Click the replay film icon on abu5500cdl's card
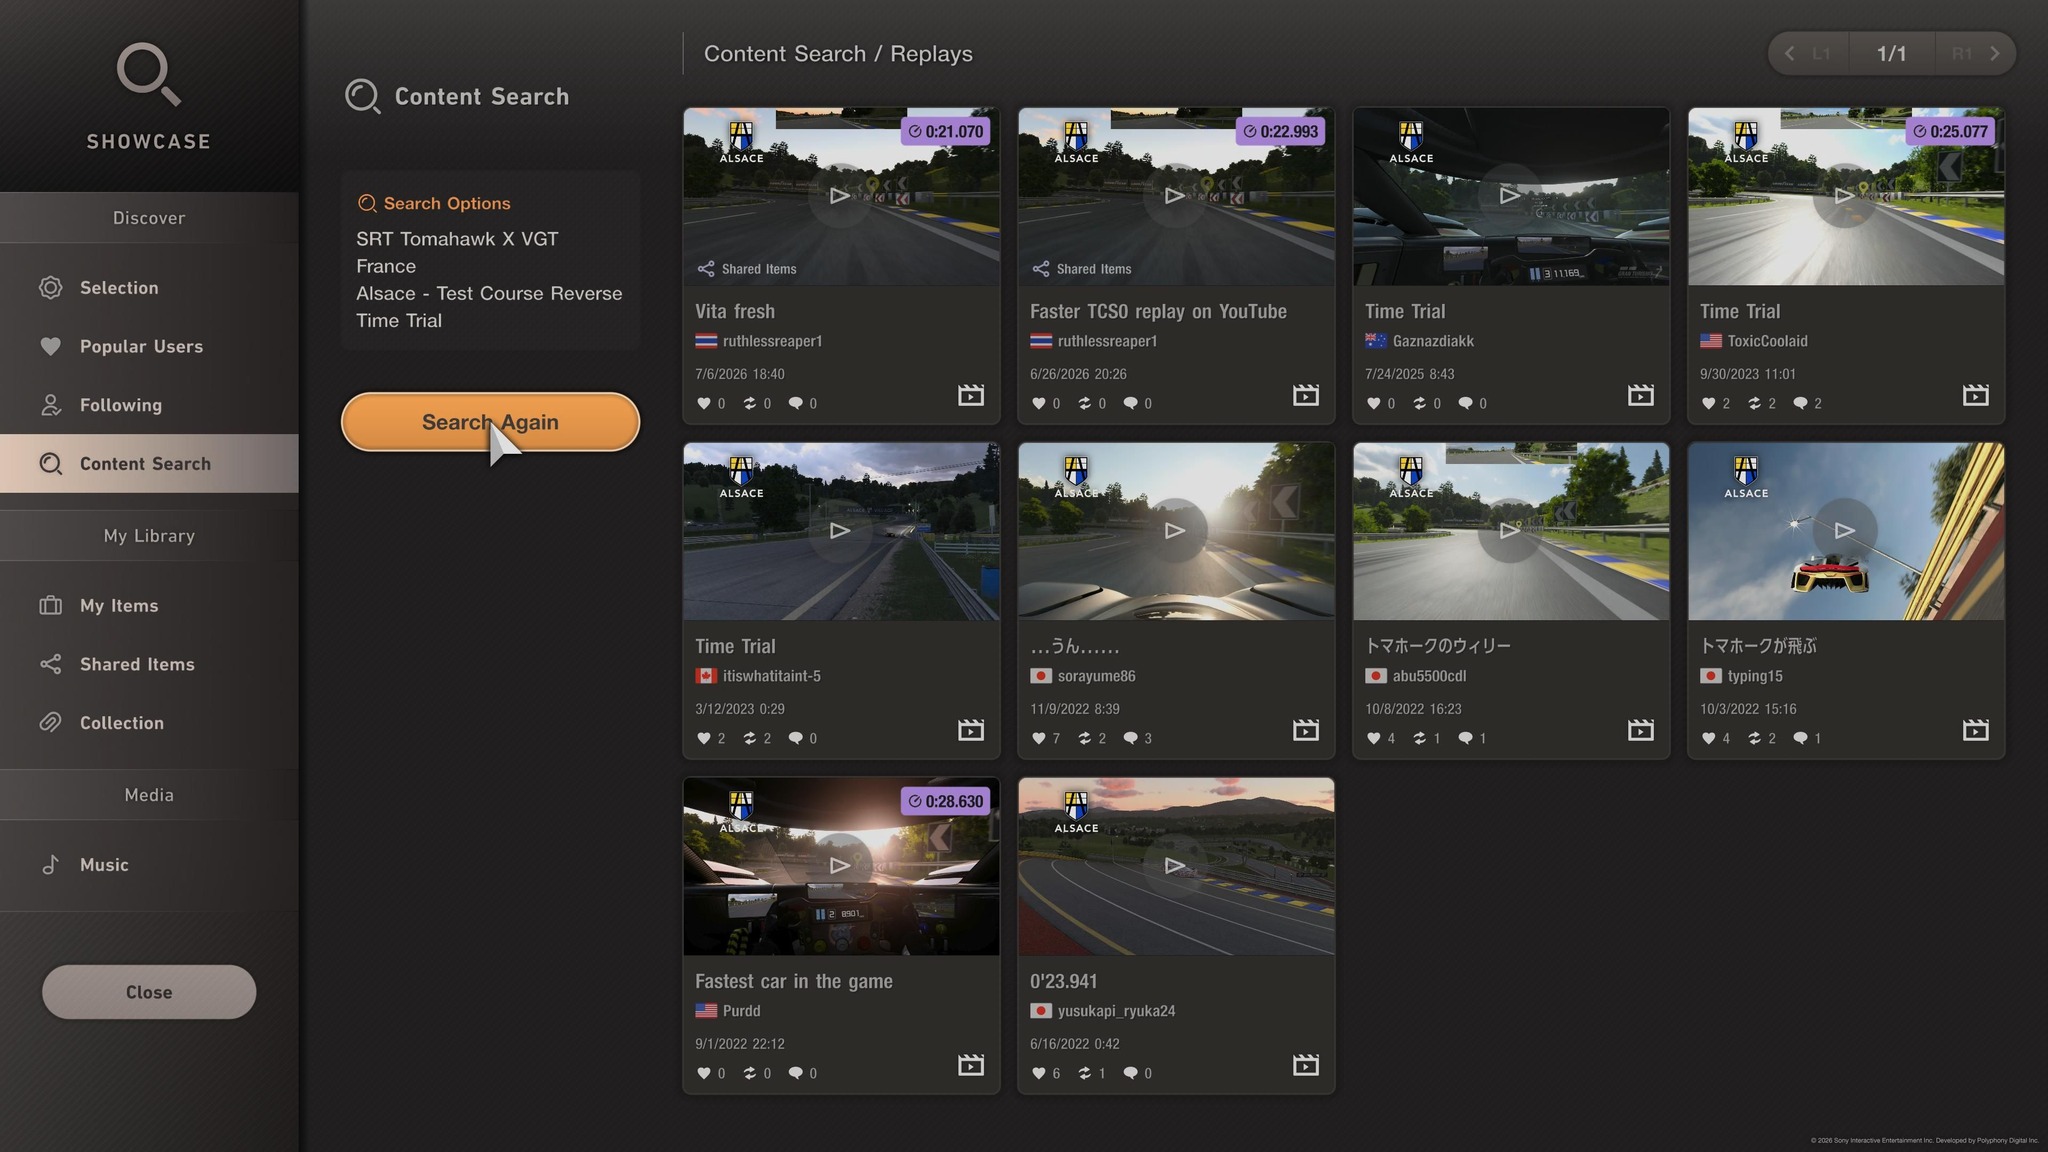Image resolution: width=2048 pixels, height=1152 pixels. click(x=1641, y=730)
